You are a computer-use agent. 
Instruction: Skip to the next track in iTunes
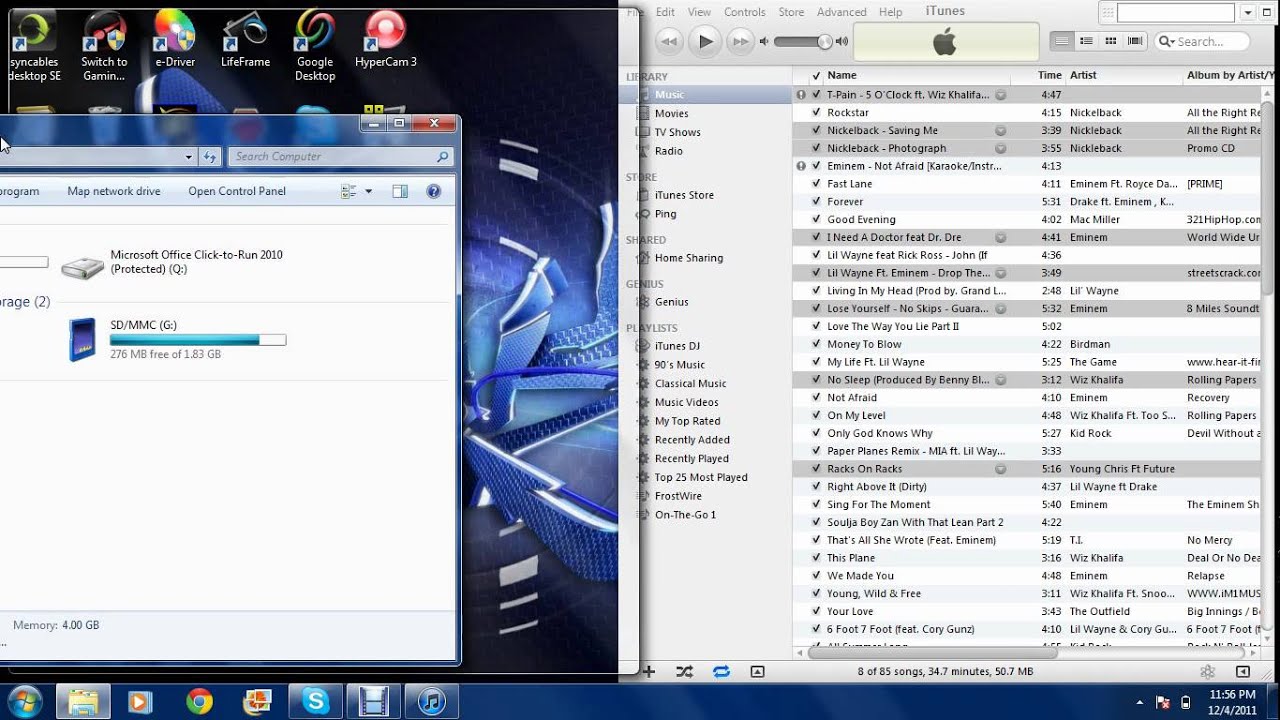coord(740,41)
